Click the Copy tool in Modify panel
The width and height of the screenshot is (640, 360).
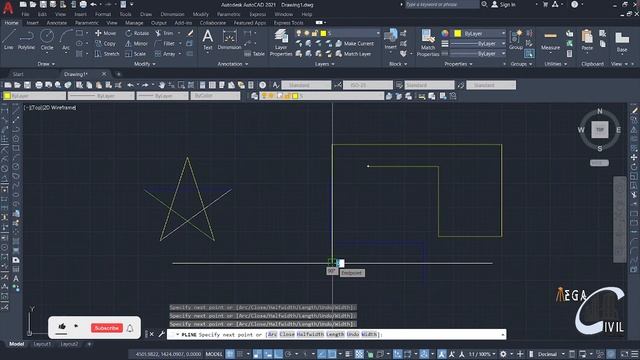[x=105, y=43]
